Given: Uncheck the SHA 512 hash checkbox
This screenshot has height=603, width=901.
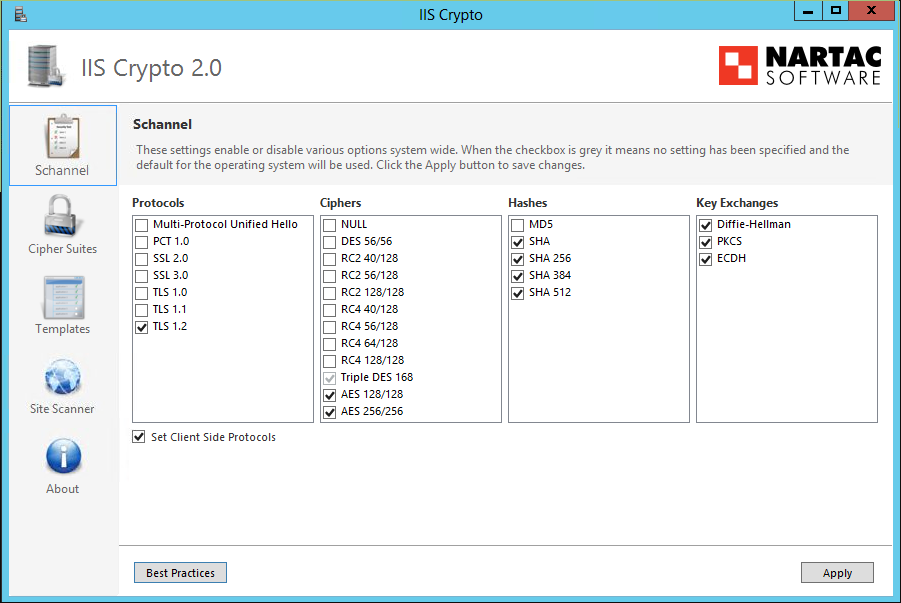Looking at the screenshot, I should click(518, 293).
